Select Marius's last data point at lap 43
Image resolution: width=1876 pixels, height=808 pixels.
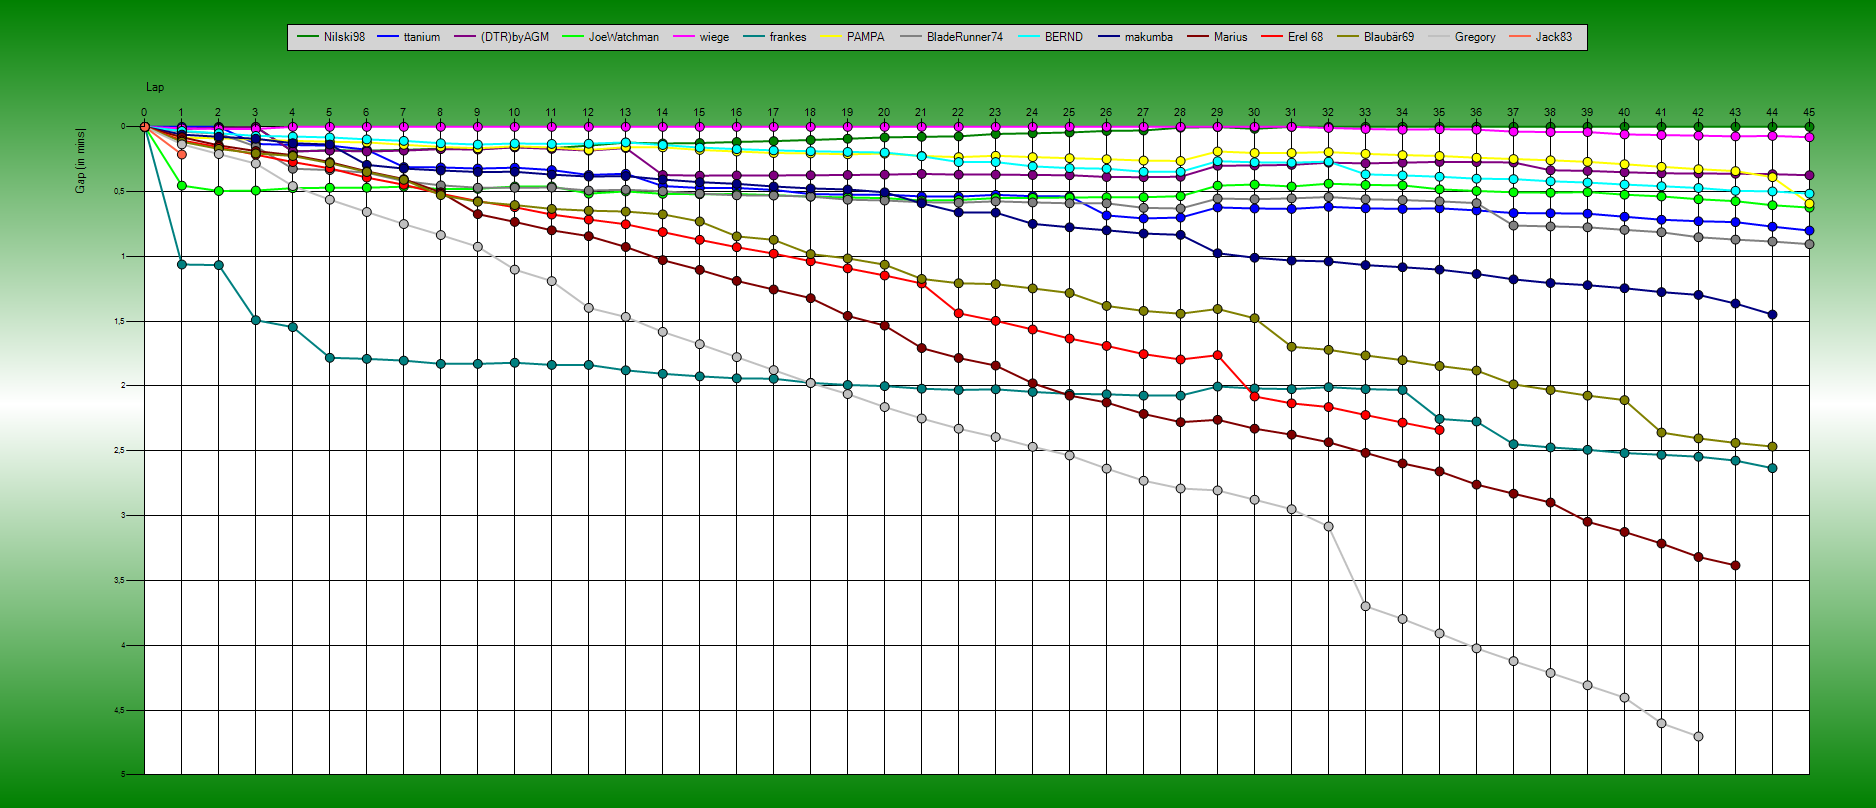tap(1735, 566)
